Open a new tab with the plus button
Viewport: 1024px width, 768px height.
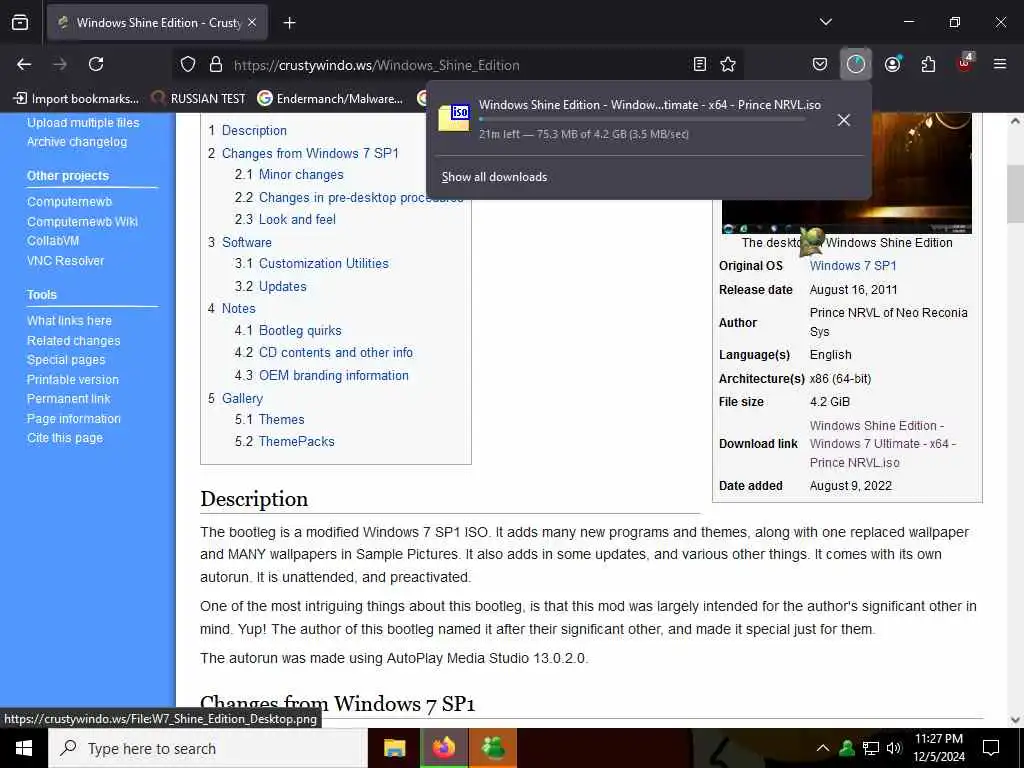coord(289,23)
